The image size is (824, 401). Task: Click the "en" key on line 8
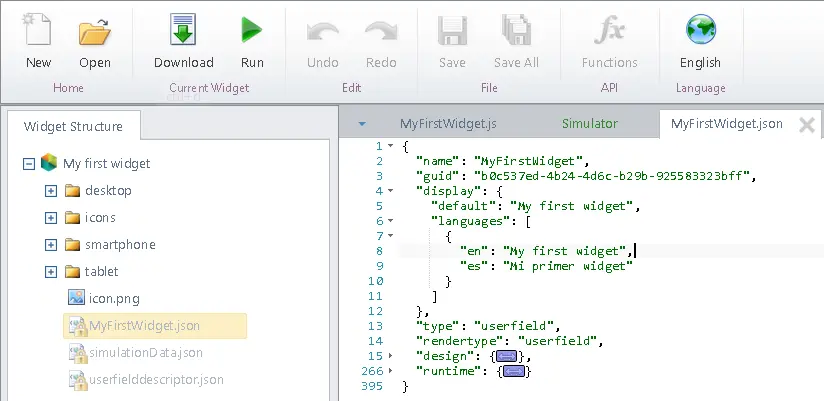tap(474, 251)
